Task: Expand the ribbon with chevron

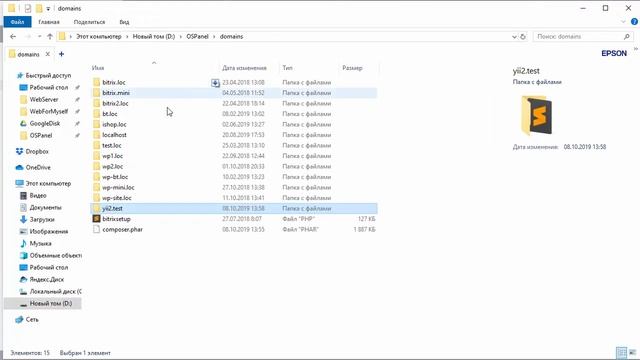Action: point(624,22)
